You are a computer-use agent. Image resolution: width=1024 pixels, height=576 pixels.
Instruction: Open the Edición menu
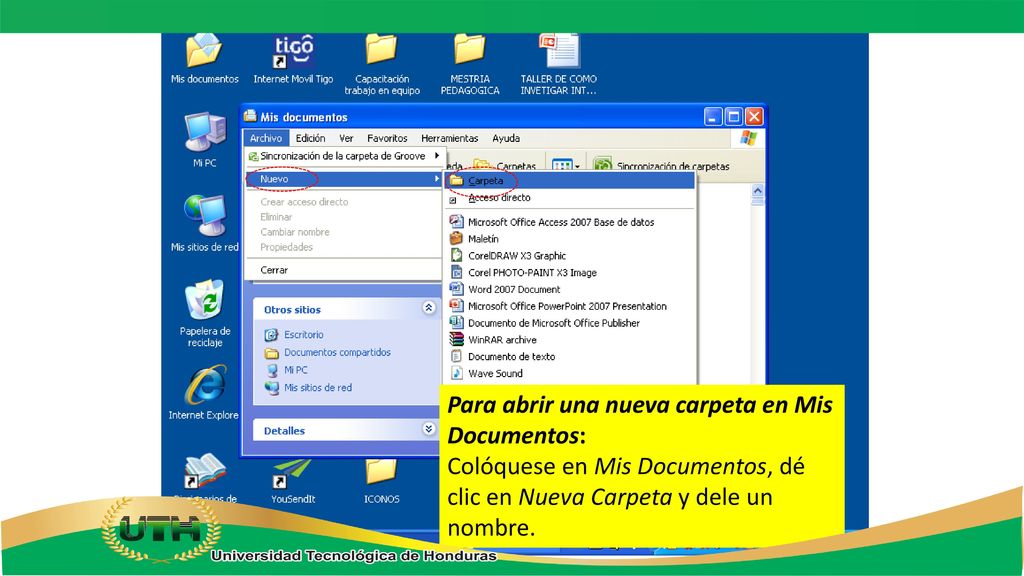click(310, 138)
